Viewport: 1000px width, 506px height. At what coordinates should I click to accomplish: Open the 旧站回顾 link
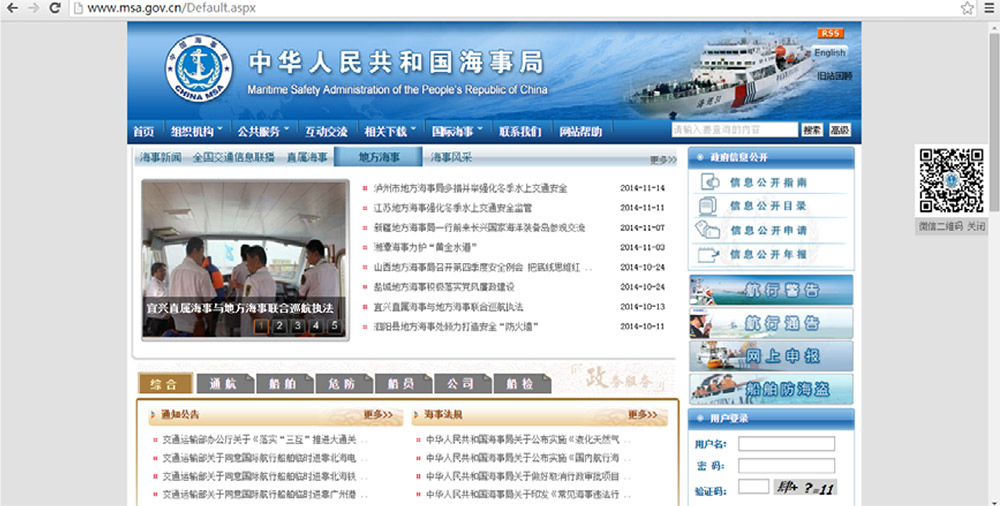(x=834, y=76)
